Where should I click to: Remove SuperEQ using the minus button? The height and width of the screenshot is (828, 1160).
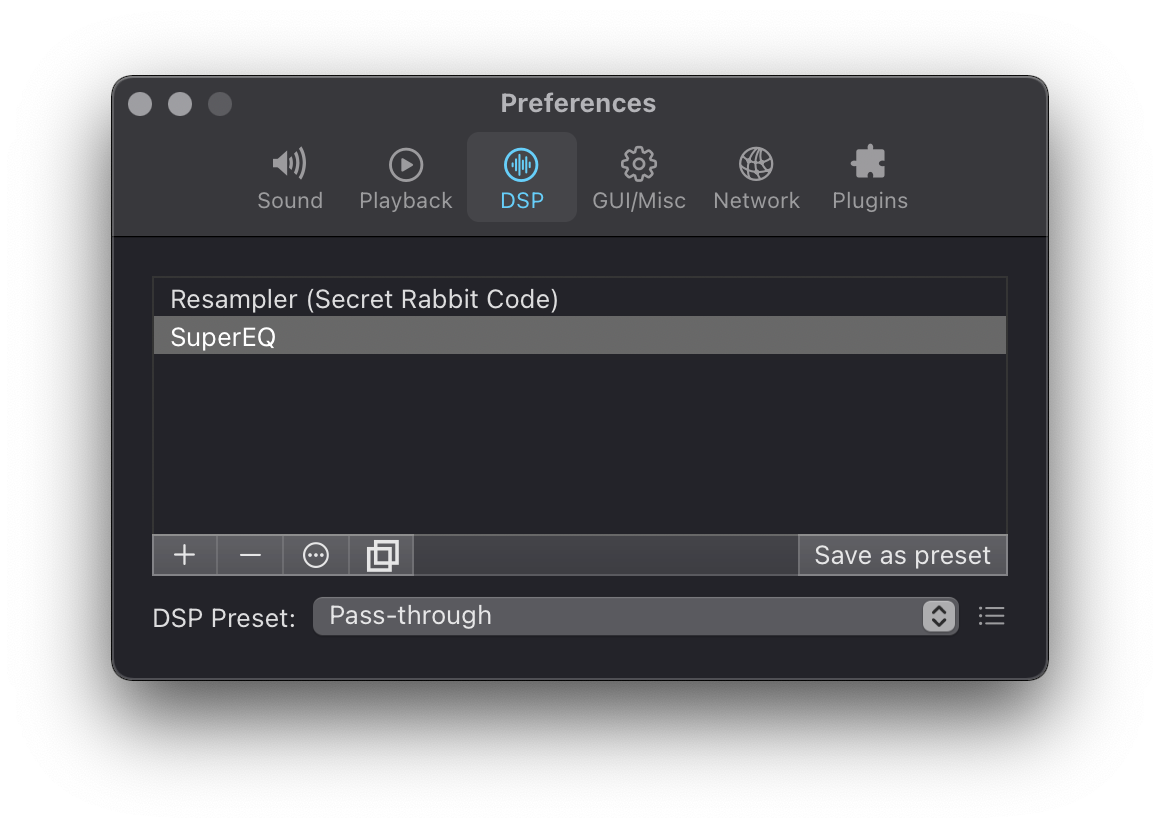(x=249, y=555)
